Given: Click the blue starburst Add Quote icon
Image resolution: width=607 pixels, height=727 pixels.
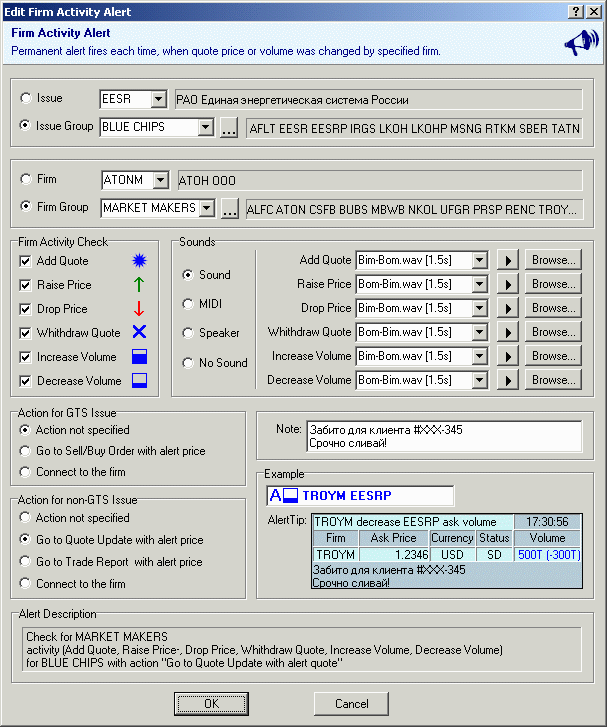Looking at the screenshot, I should 140,261.
